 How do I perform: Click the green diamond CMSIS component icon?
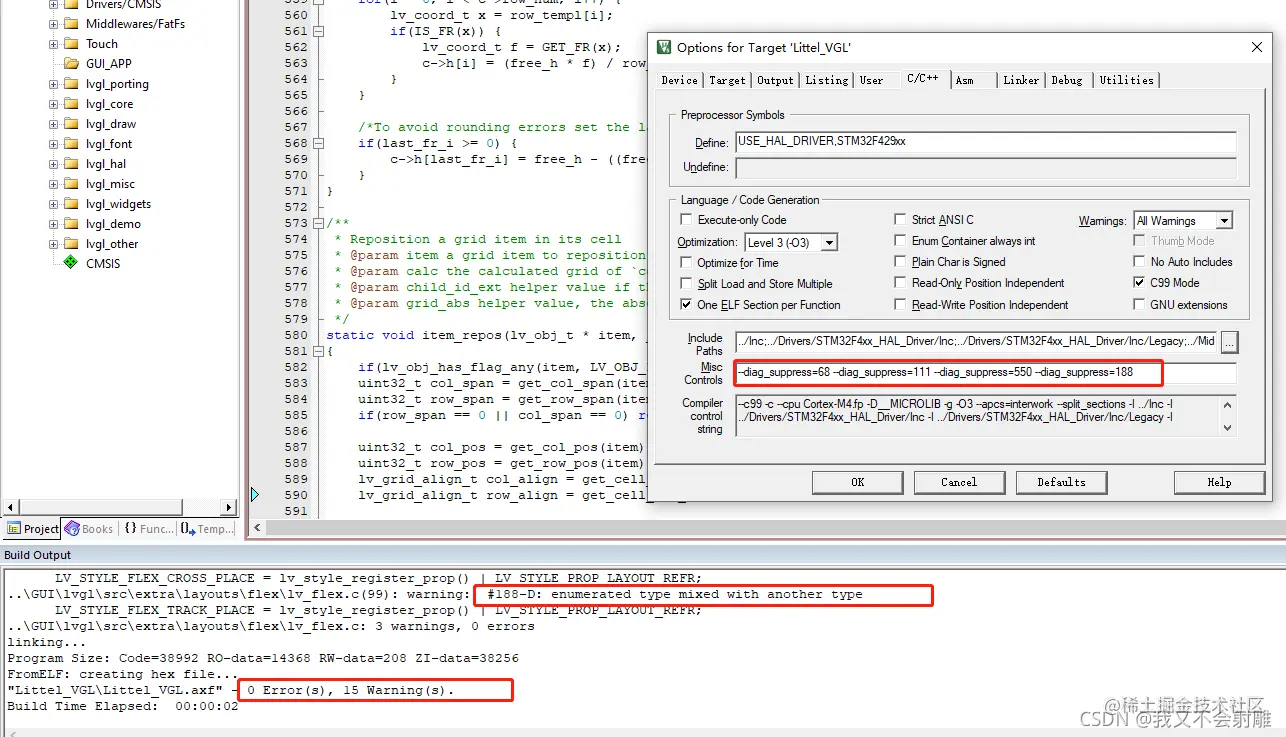71,263
